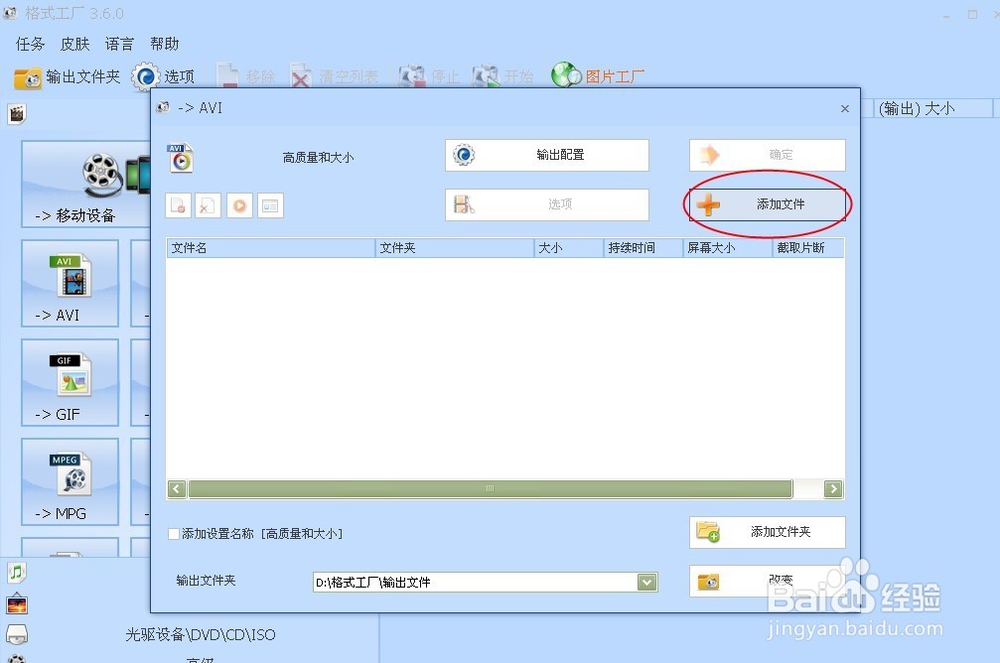Click the media info icon in the dialog

tap(270, 205)
